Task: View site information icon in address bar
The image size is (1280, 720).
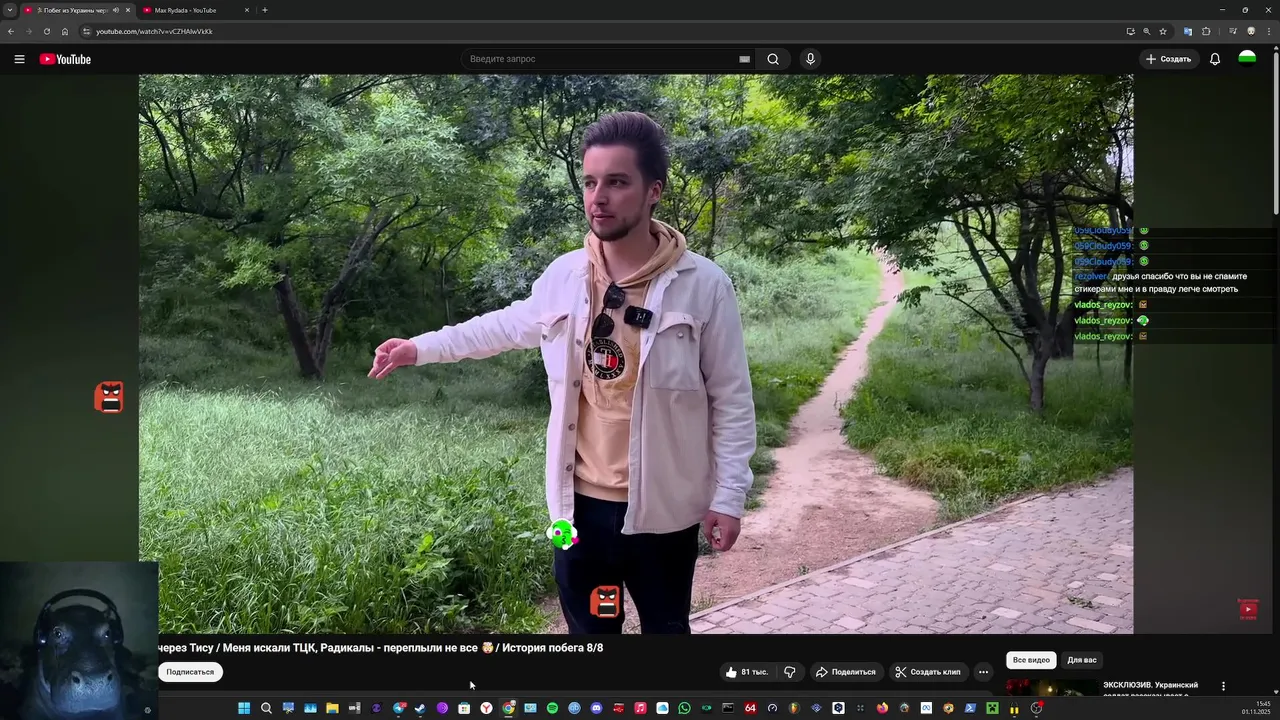Action: tap(86, 31)
